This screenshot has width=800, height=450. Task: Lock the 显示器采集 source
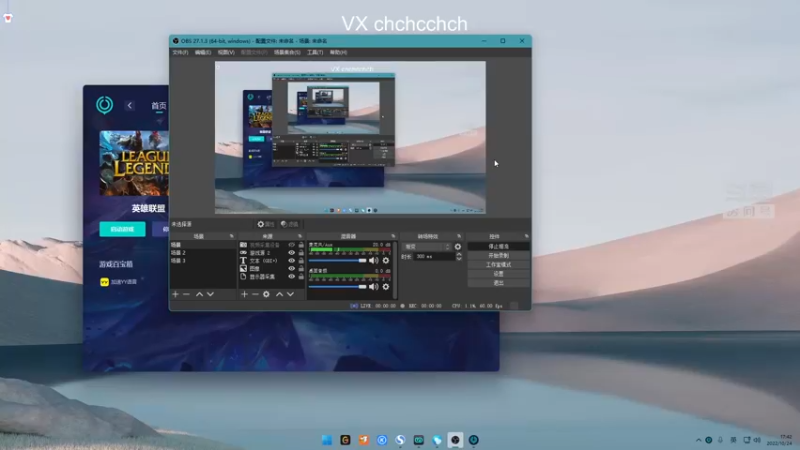tap(301, 277)
